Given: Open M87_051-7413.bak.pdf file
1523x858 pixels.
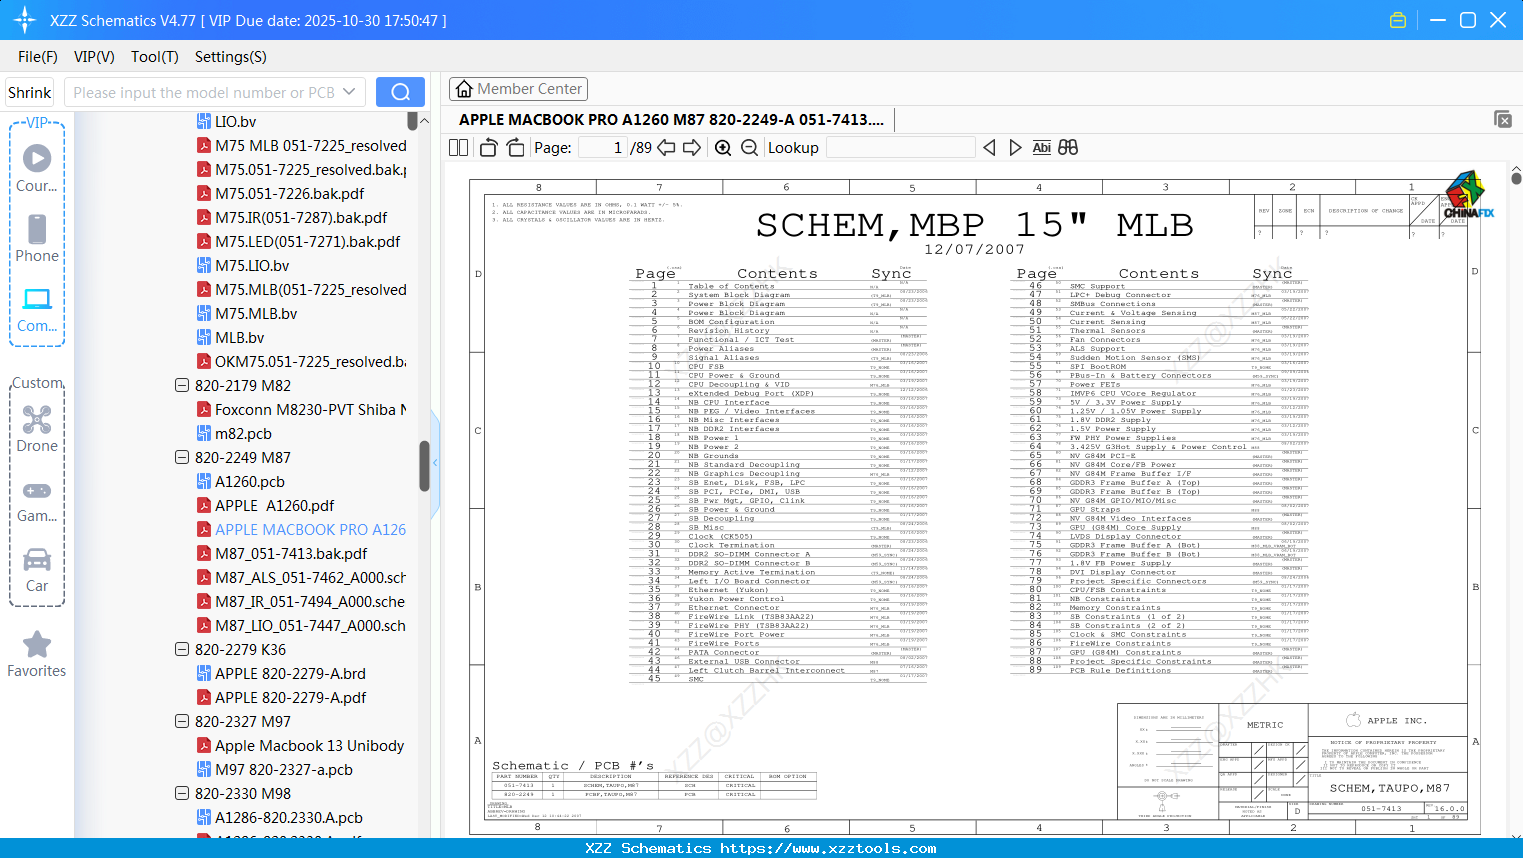Looking at the screenshot, I should (x=282, y=553).
